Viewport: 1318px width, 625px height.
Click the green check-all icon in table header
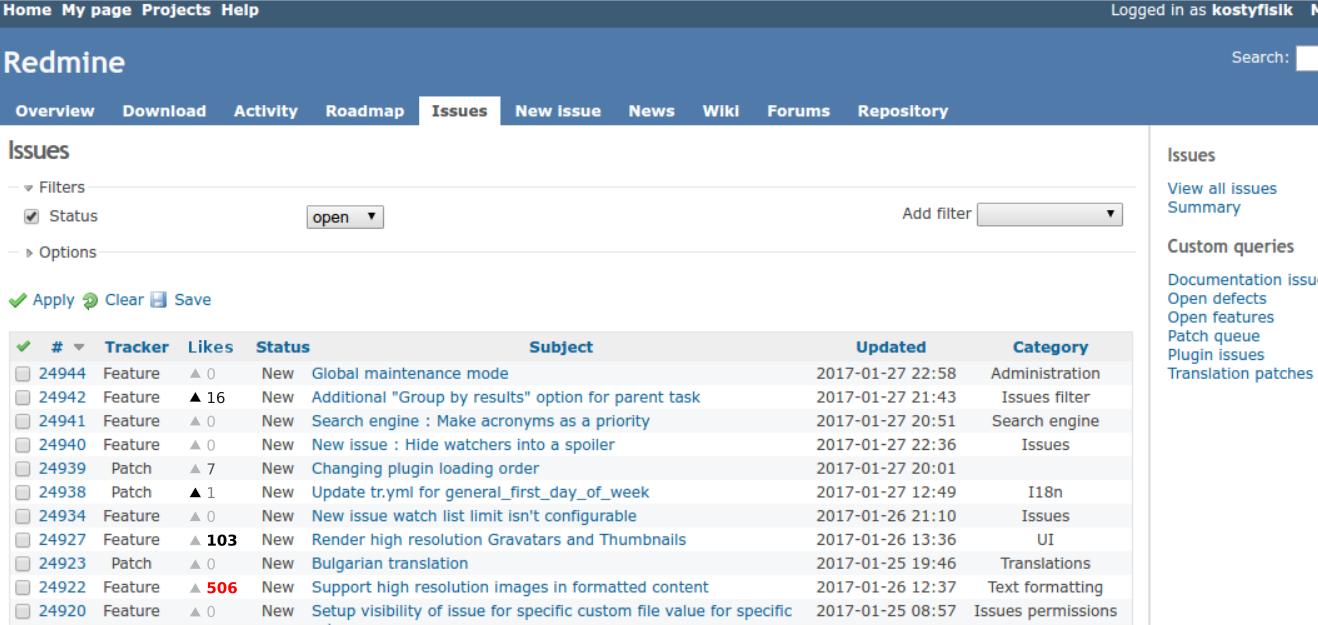pyautogui.click(x=23, y=347)
